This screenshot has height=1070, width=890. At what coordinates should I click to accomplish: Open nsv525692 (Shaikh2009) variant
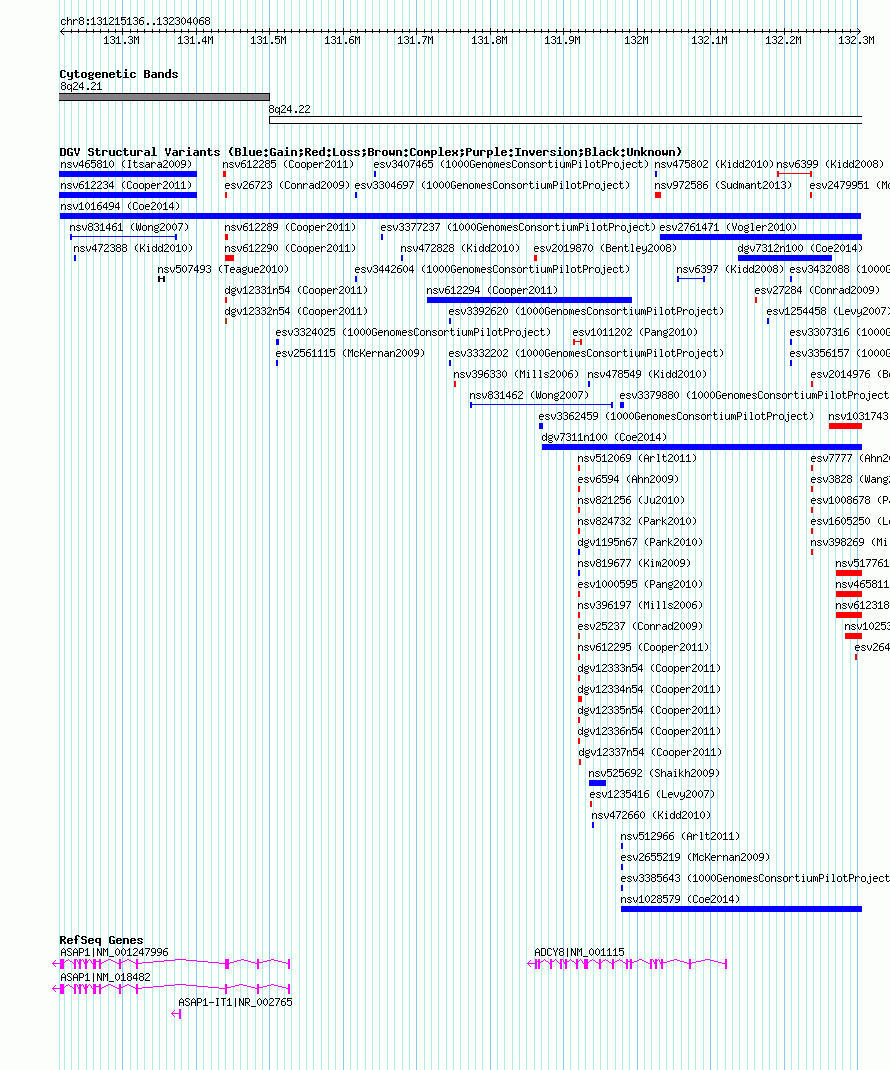pos(655,774)
